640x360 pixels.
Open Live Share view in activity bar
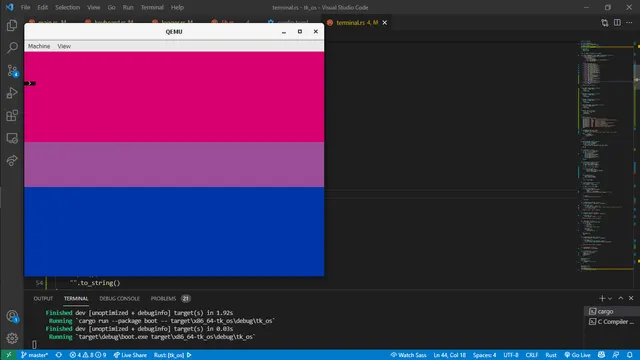pos(12,160)
